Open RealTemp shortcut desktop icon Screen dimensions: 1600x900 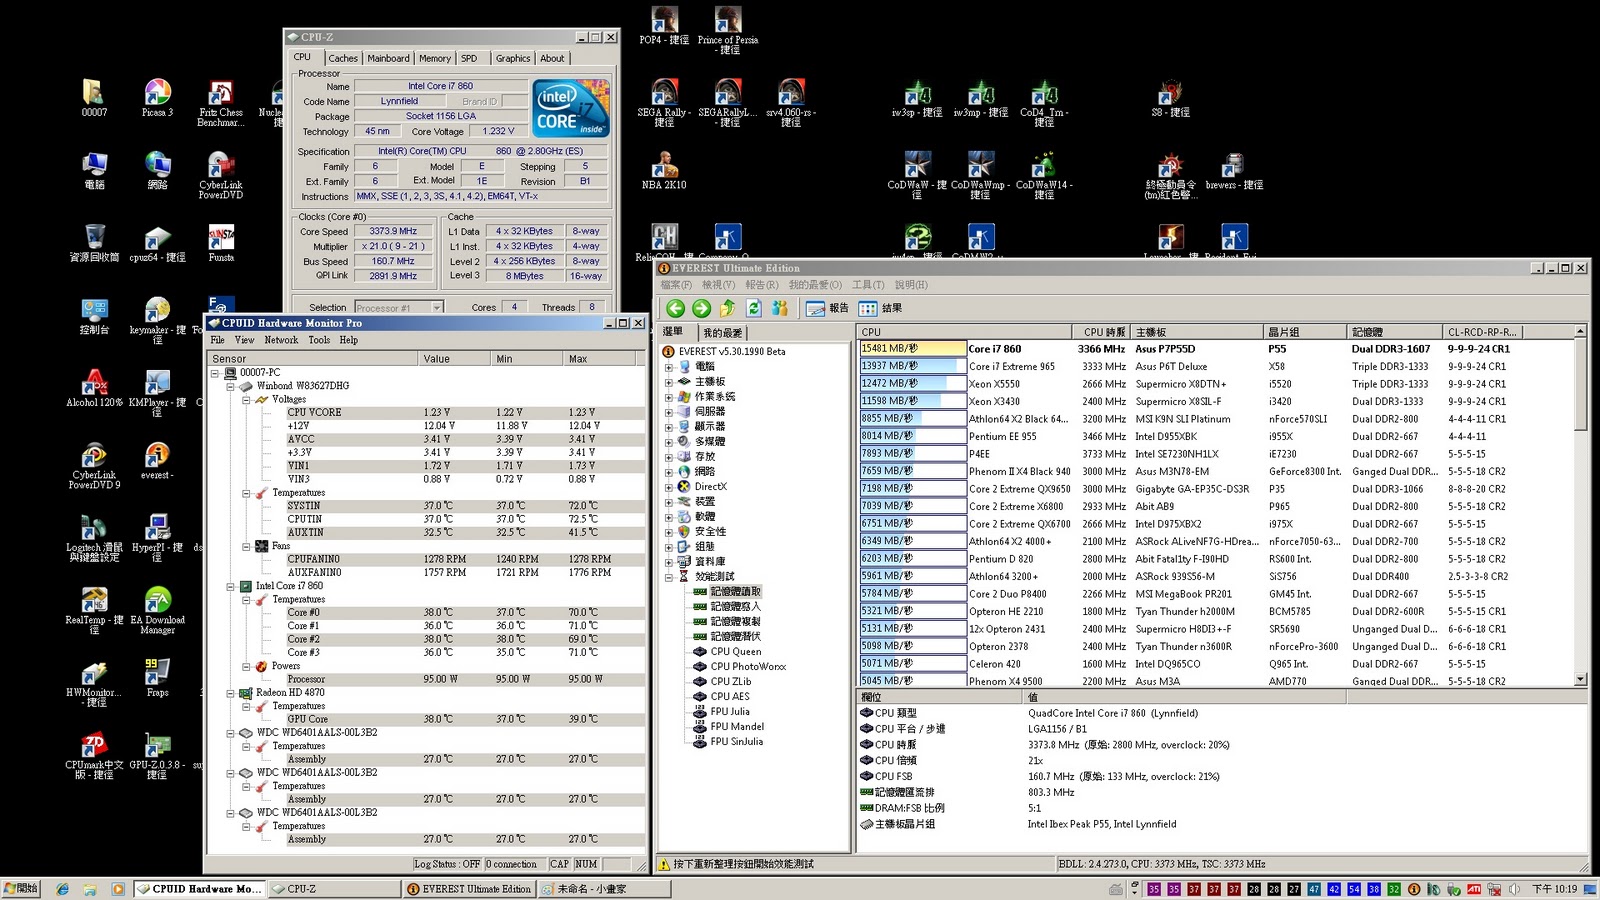(94, 610)
